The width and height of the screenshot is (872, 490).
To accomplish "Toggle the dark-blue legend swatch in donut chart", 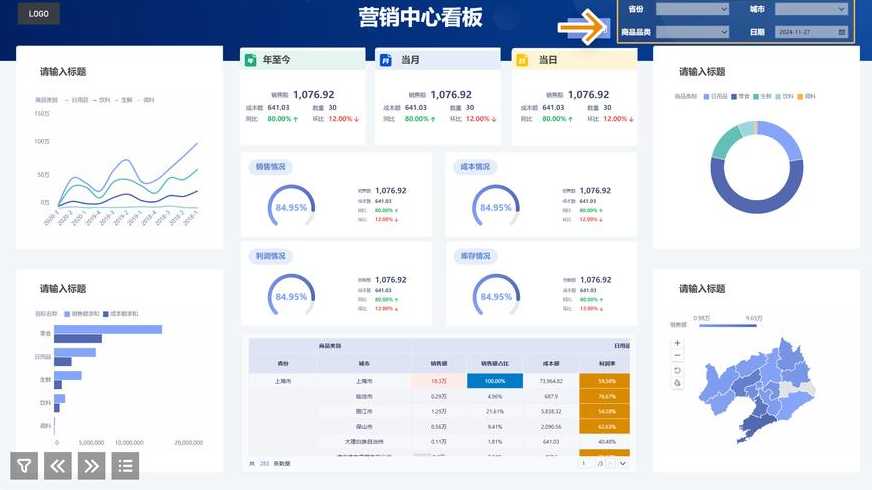I will click(734, 97).
